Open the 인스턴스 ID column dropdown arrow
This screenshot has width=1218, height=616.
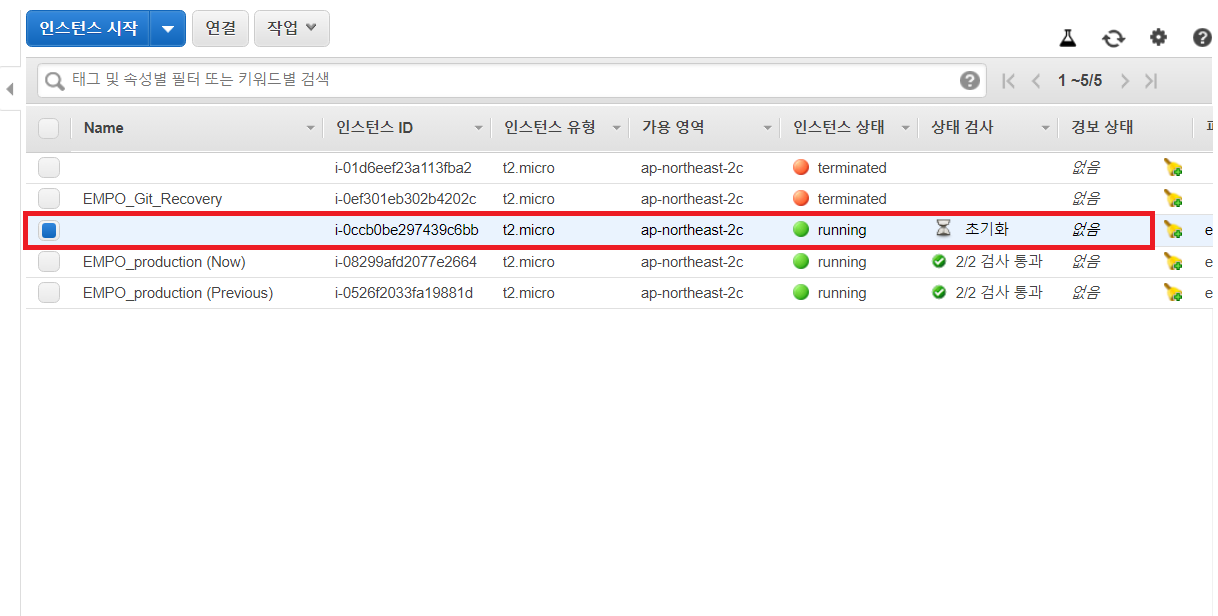tap(479, 128)
